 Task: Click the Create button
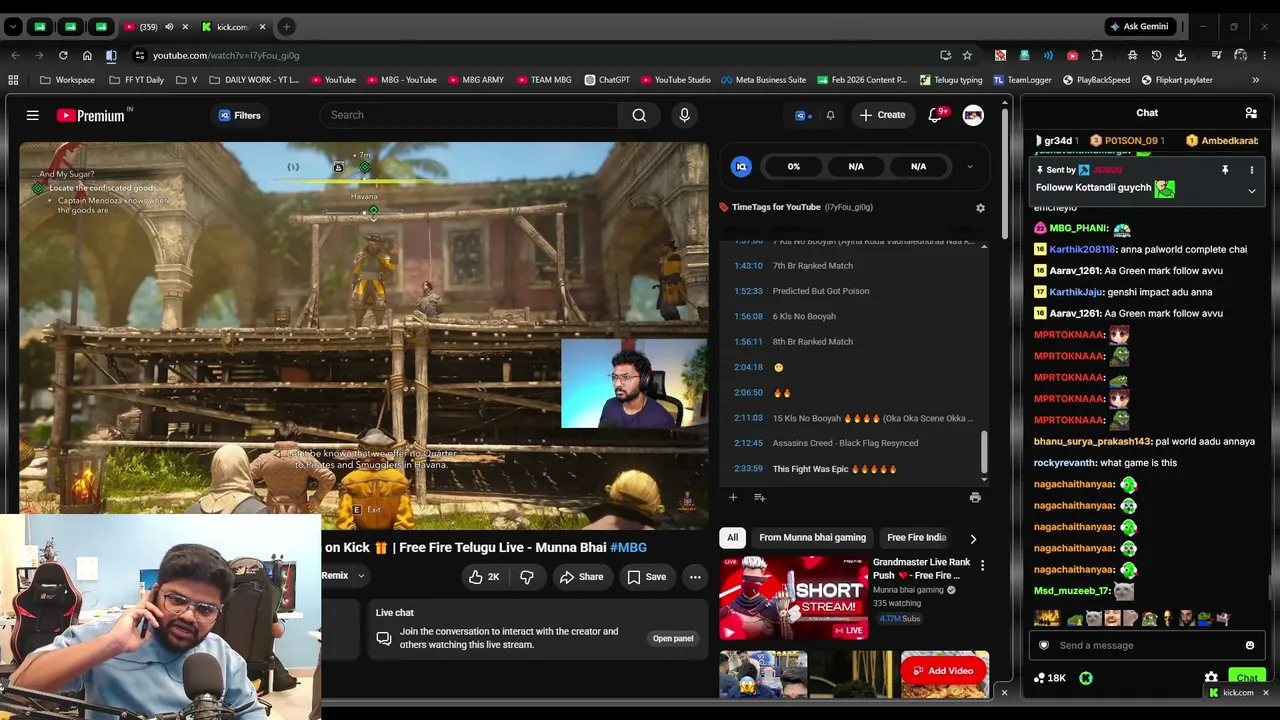(882, 115)
